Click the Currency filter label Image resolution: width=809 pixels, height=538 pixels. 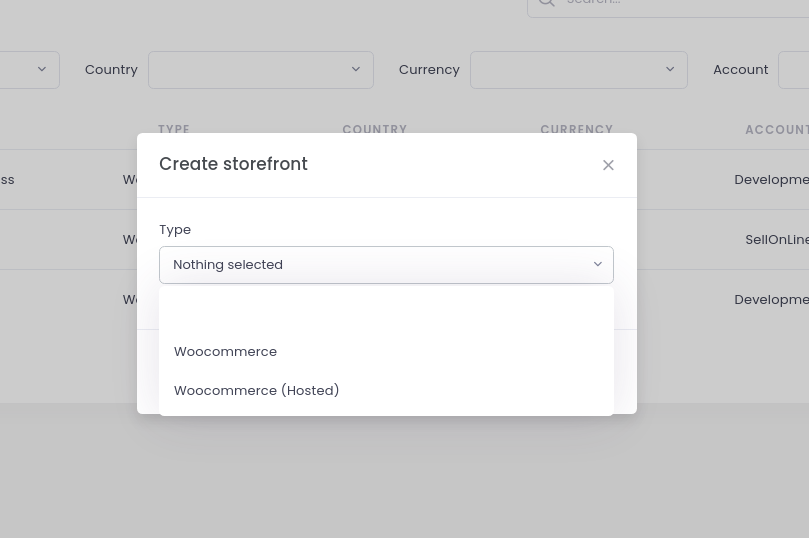(429, 70)
